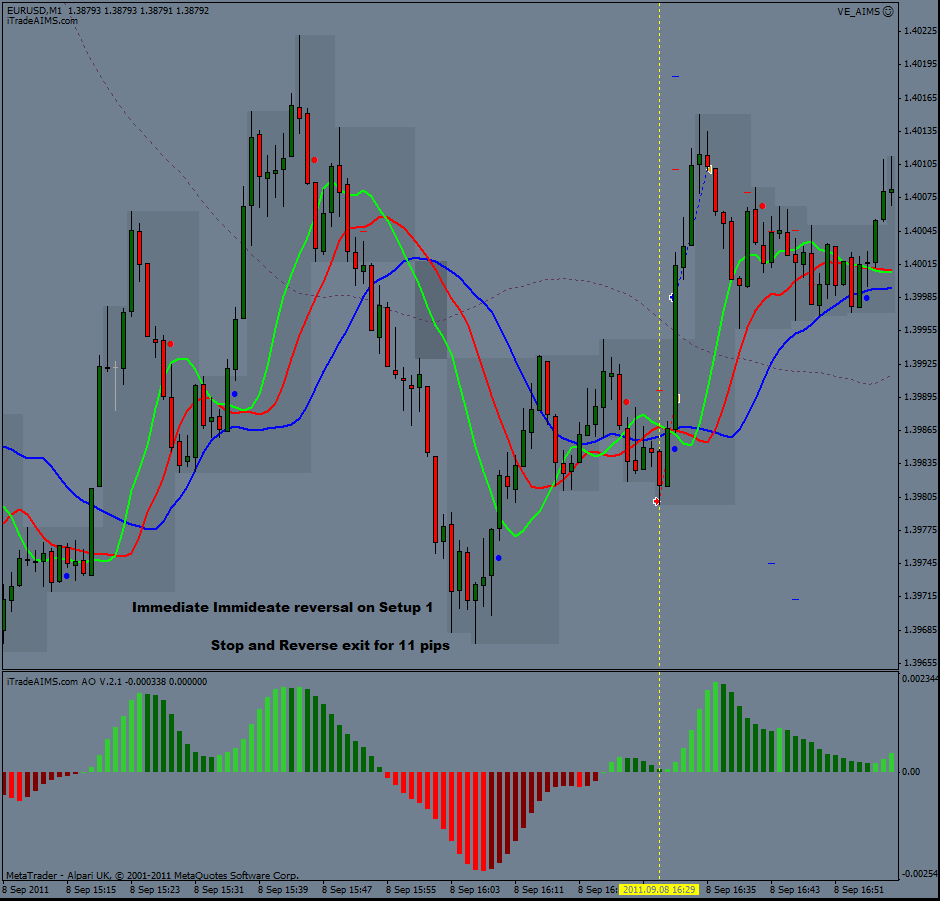Click the 1.39715 price level on axis
Viewport: 940px width, 901px height.
[x=920, y=596]
